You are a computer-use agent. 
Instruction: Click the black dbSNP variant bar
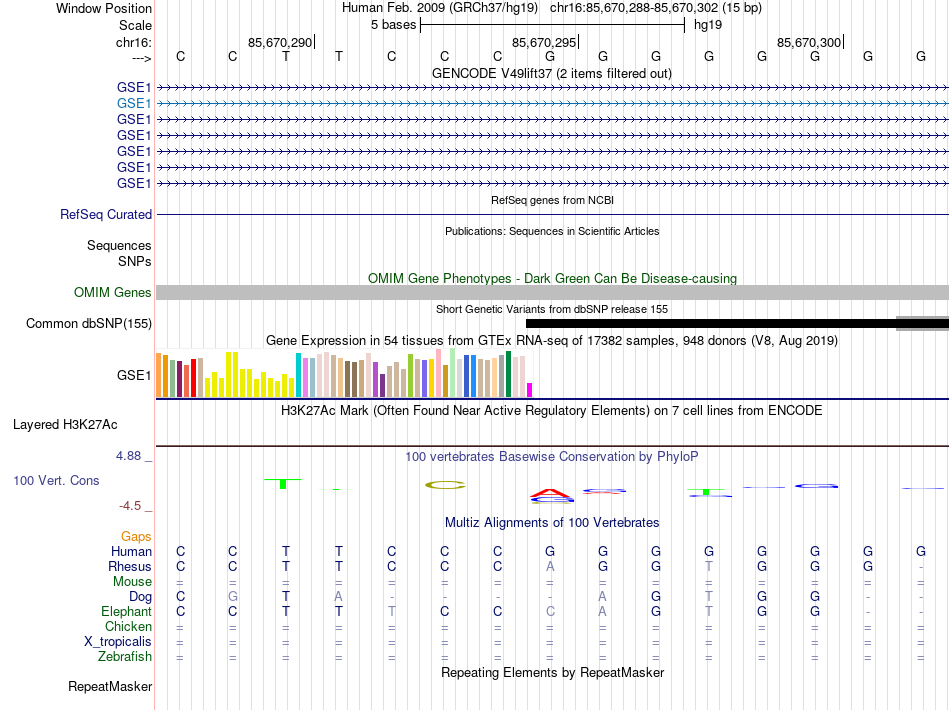[711, 323]
